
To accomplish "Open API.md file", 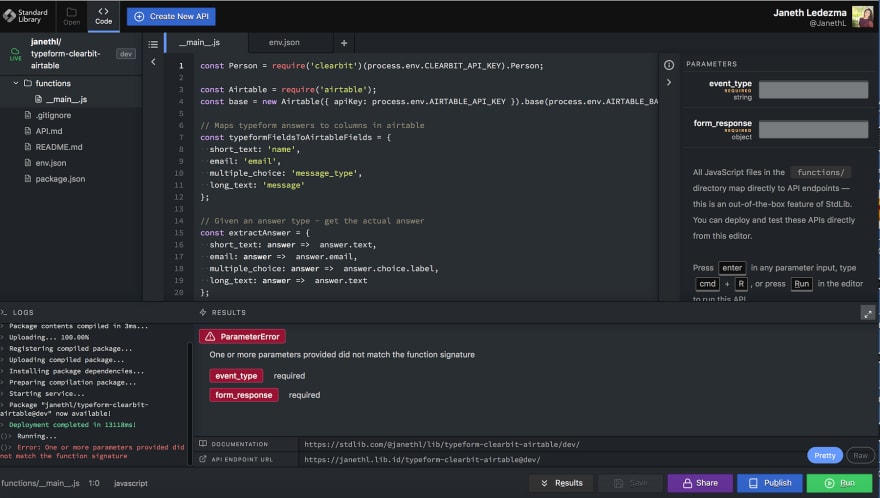I will point(48,131).
